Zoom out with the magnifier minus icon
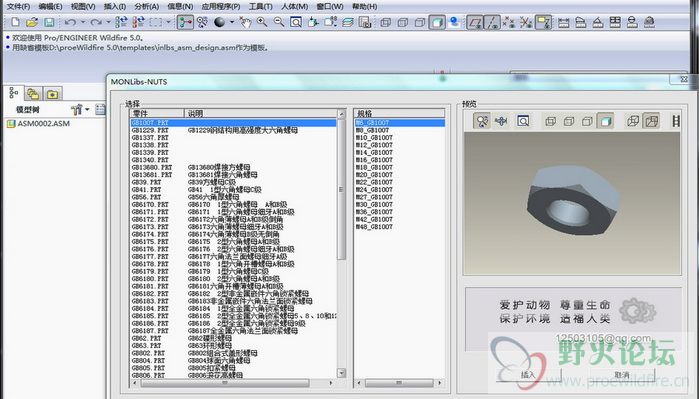 tap(279, 22)
